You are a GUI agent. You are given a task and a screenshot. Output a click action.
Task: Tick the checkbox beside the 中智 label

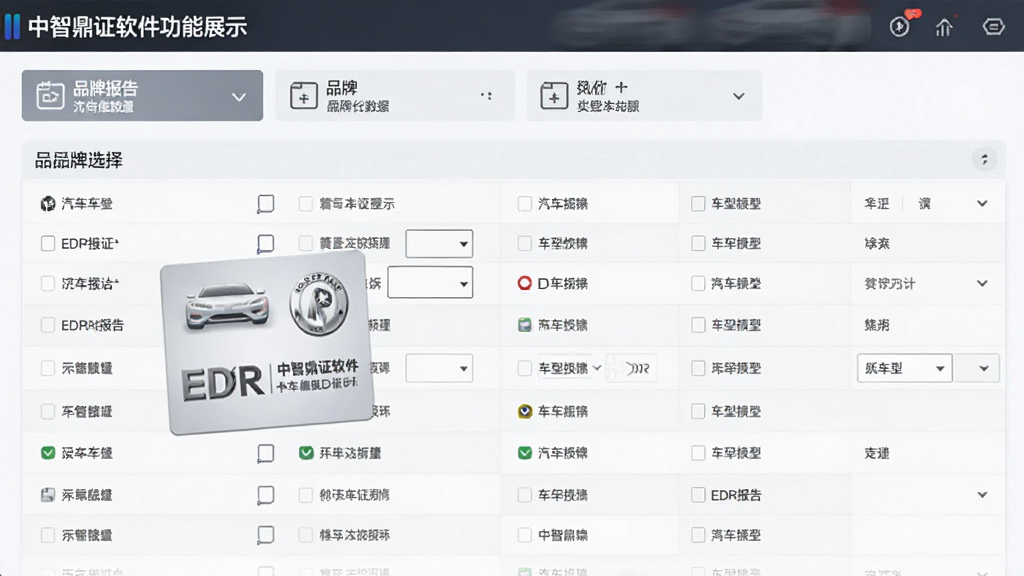[x=524, y=536]
